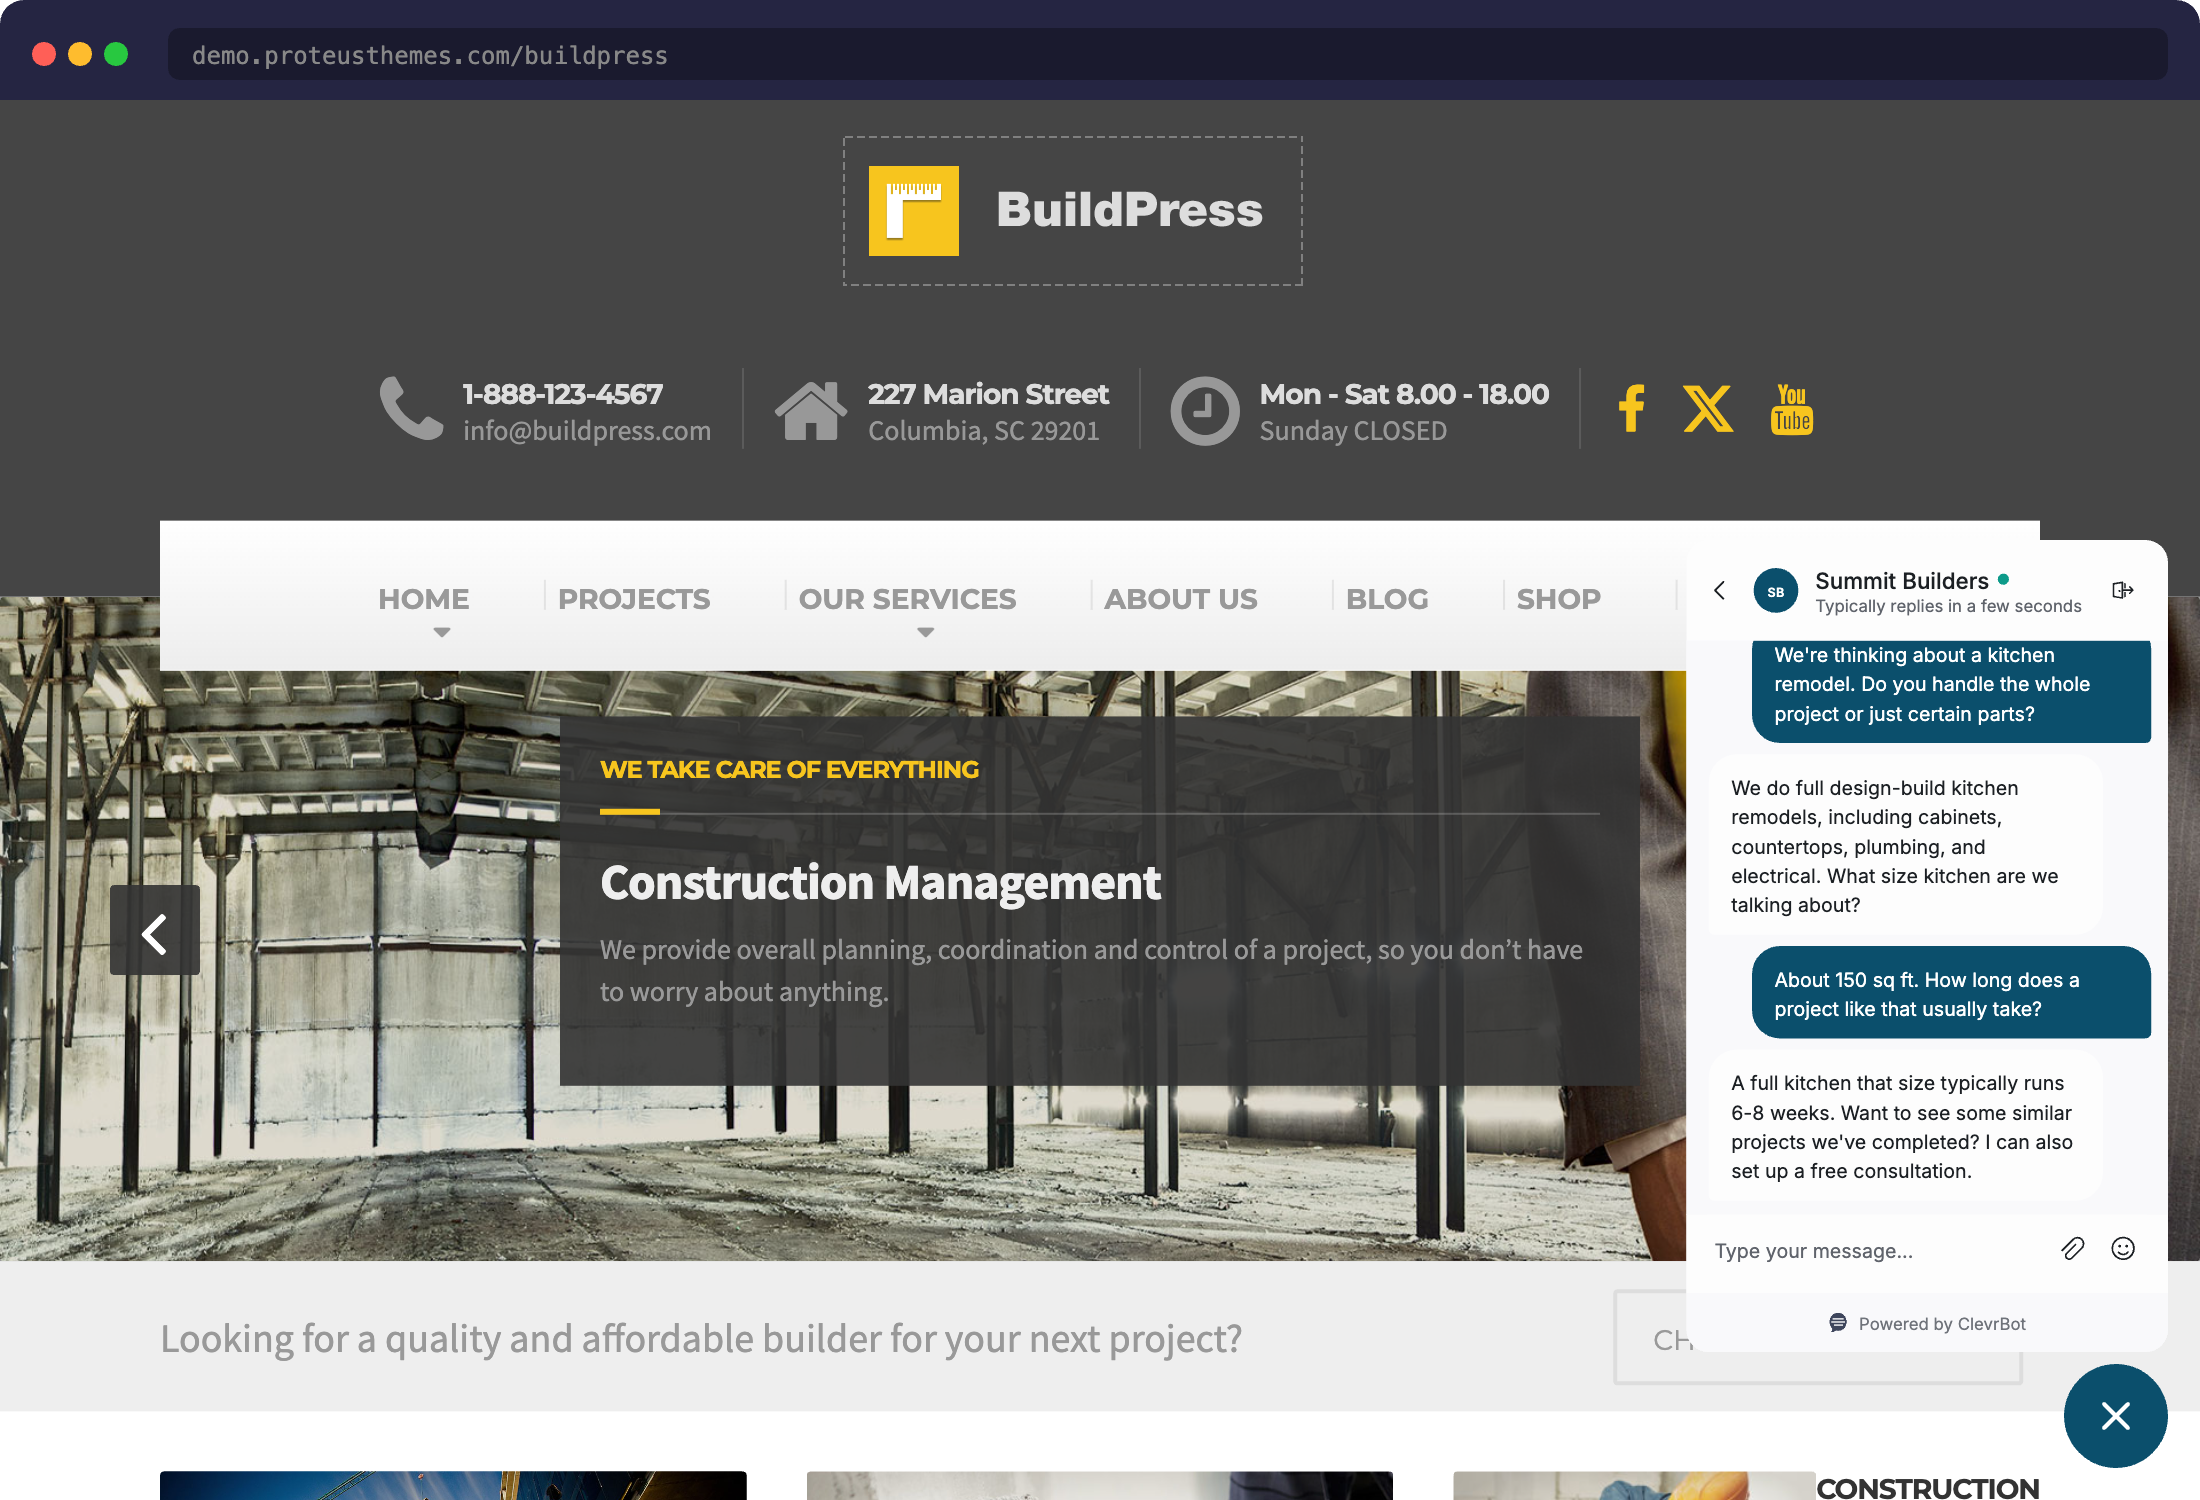Click the clock opening-hours icon
Image resolution: width=2200 pixels, height=1500 pixels.
(x=1205, y=409)
